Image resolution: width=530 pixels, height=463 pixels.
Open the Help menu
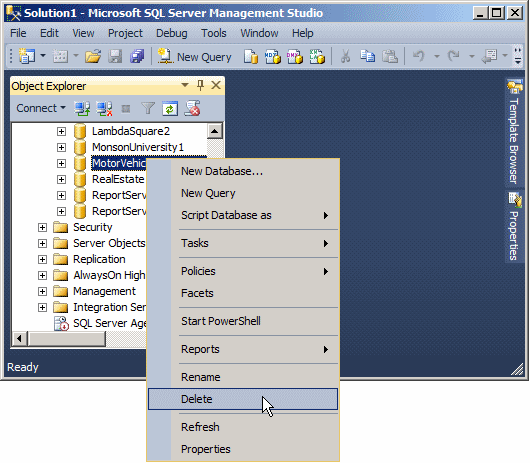303,33
